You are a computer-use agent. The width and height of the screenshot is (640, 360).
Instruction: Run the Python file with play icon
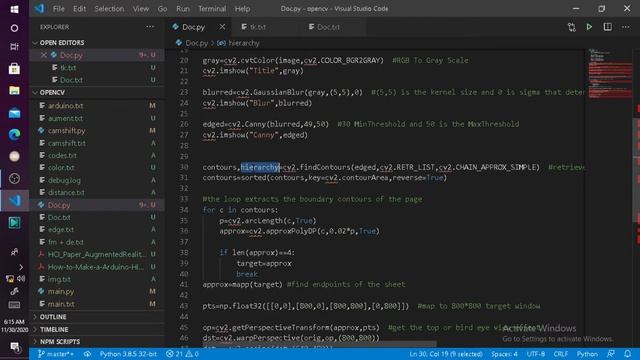click(589, 27)
